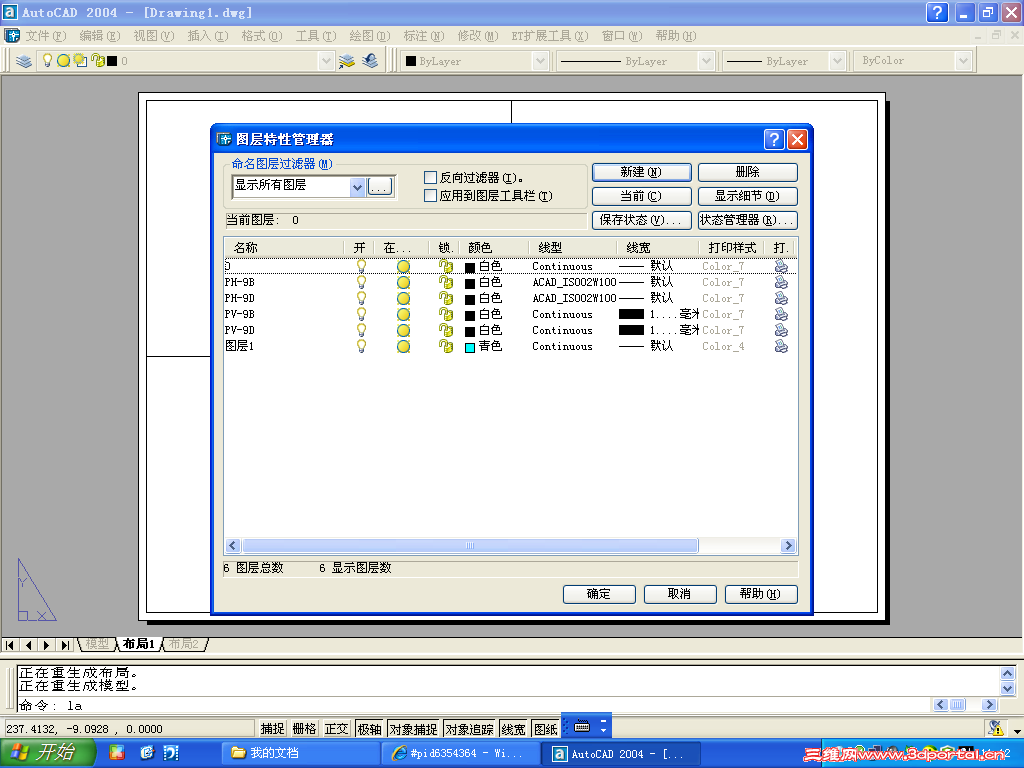Click the 当前 button
The image size is (1024, 768).
coord(641,197)
